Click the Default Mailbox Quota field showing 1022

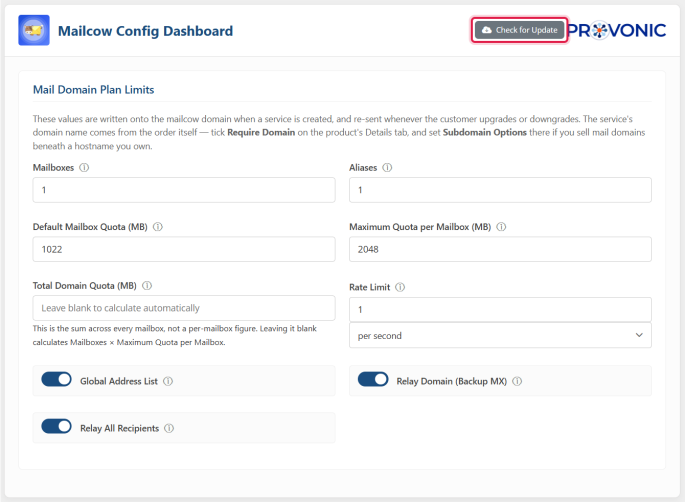pyautogui.click(x=184, y=249)
